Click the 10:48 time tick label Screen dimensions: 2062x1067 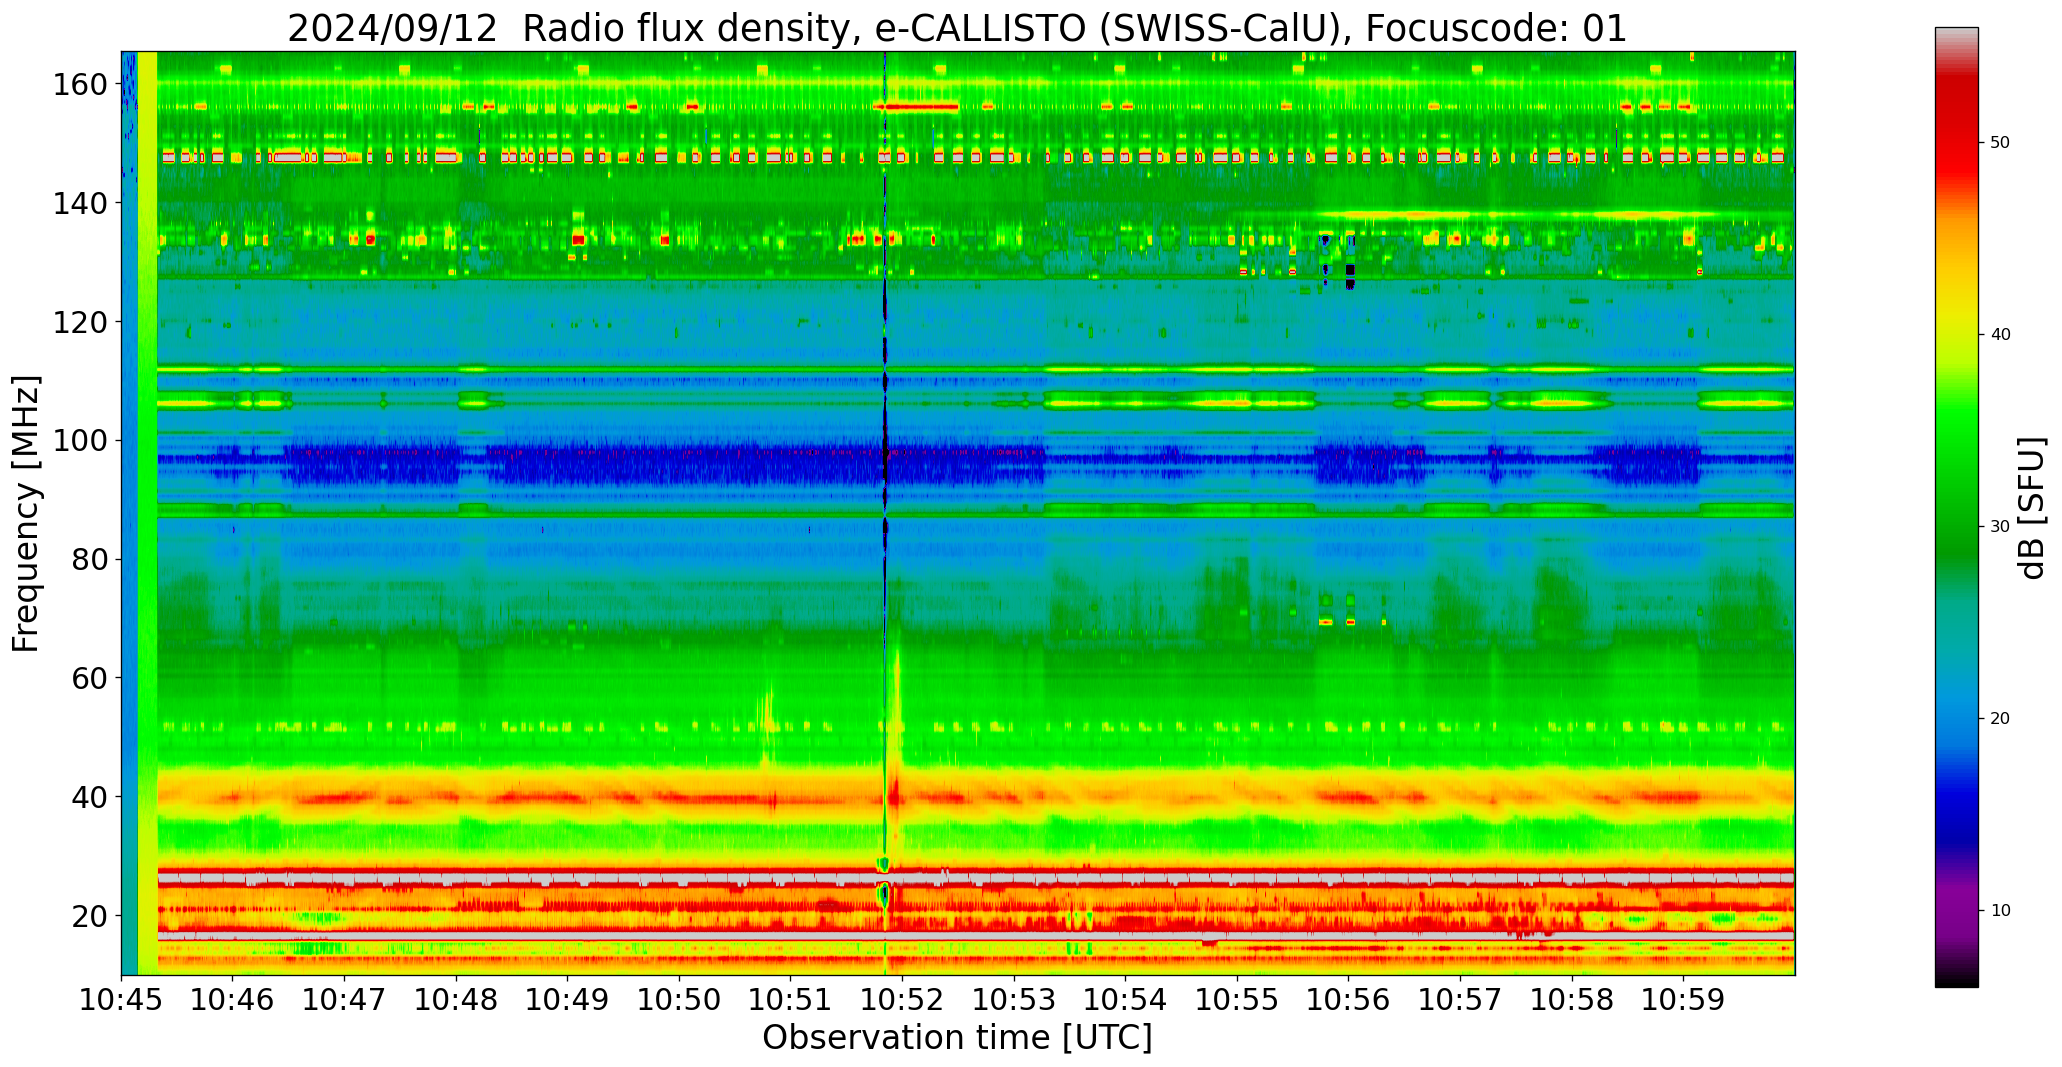(x=457, y=999)
